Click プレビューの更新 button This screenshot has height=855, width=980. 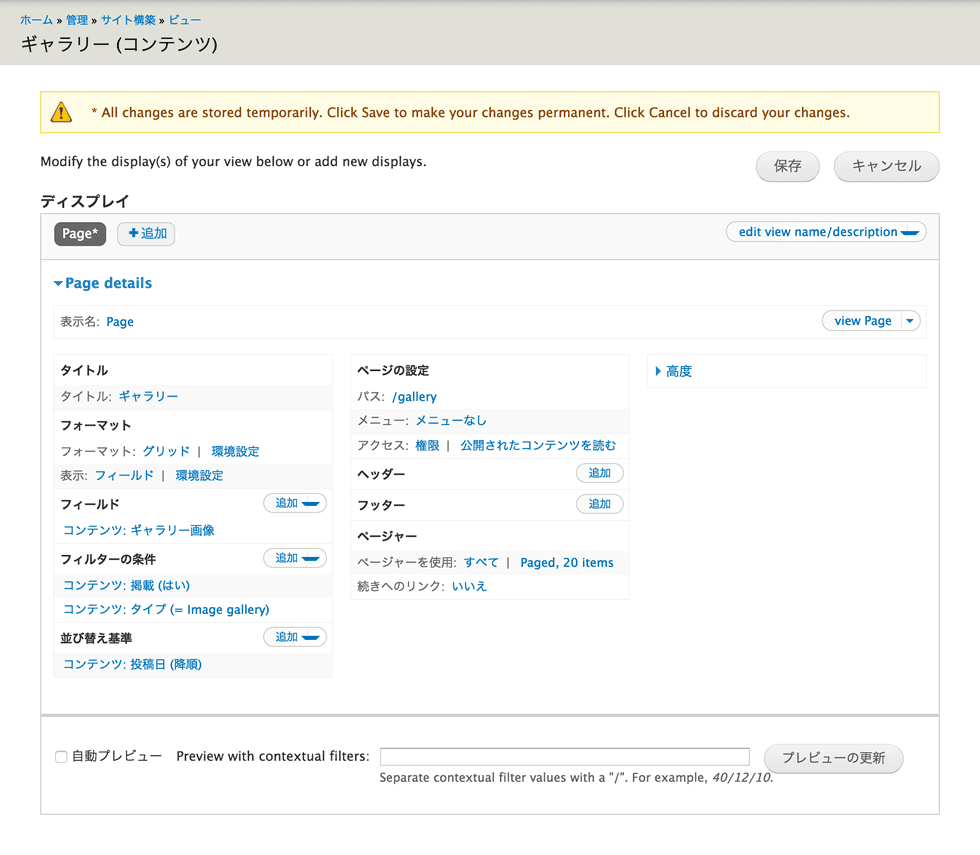click(x=833, y=758)
